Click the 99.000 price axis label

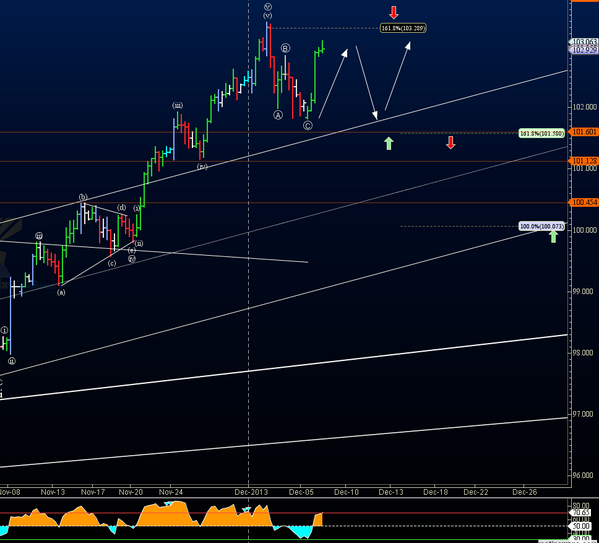pos(583,291)
